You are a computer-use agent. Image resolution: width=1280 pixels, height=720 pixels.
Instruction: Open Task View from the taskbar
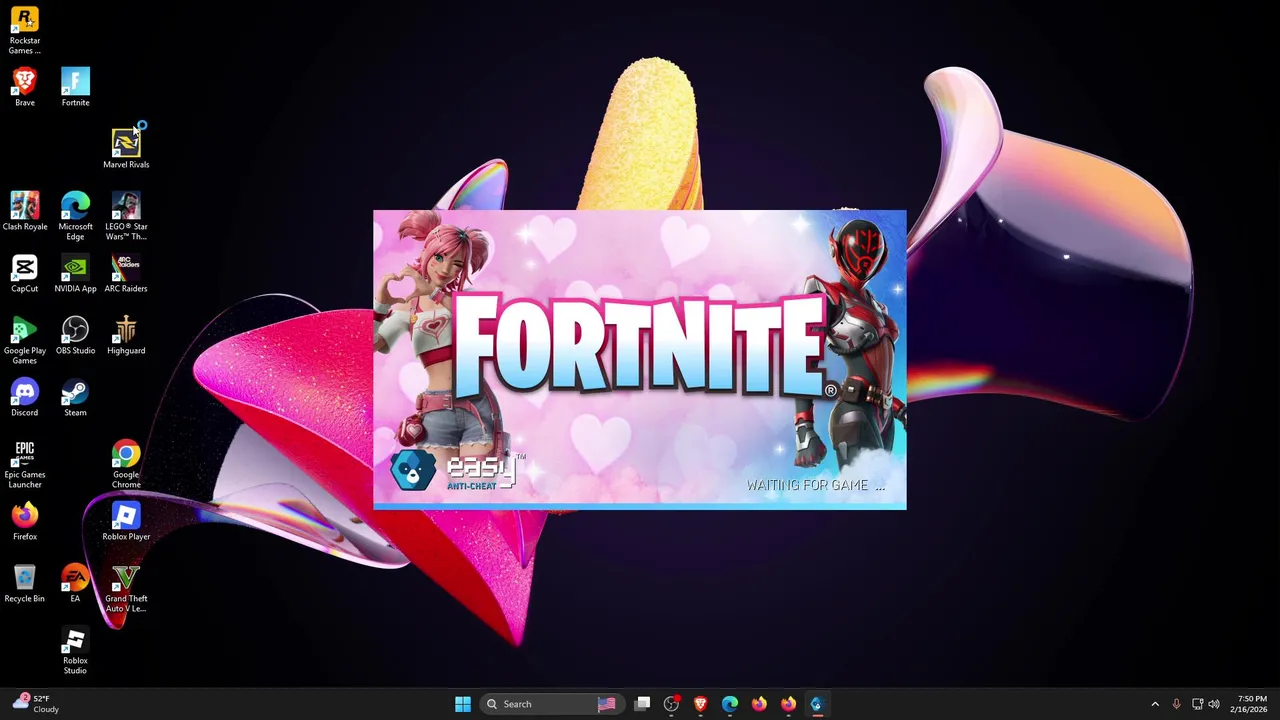643,704
